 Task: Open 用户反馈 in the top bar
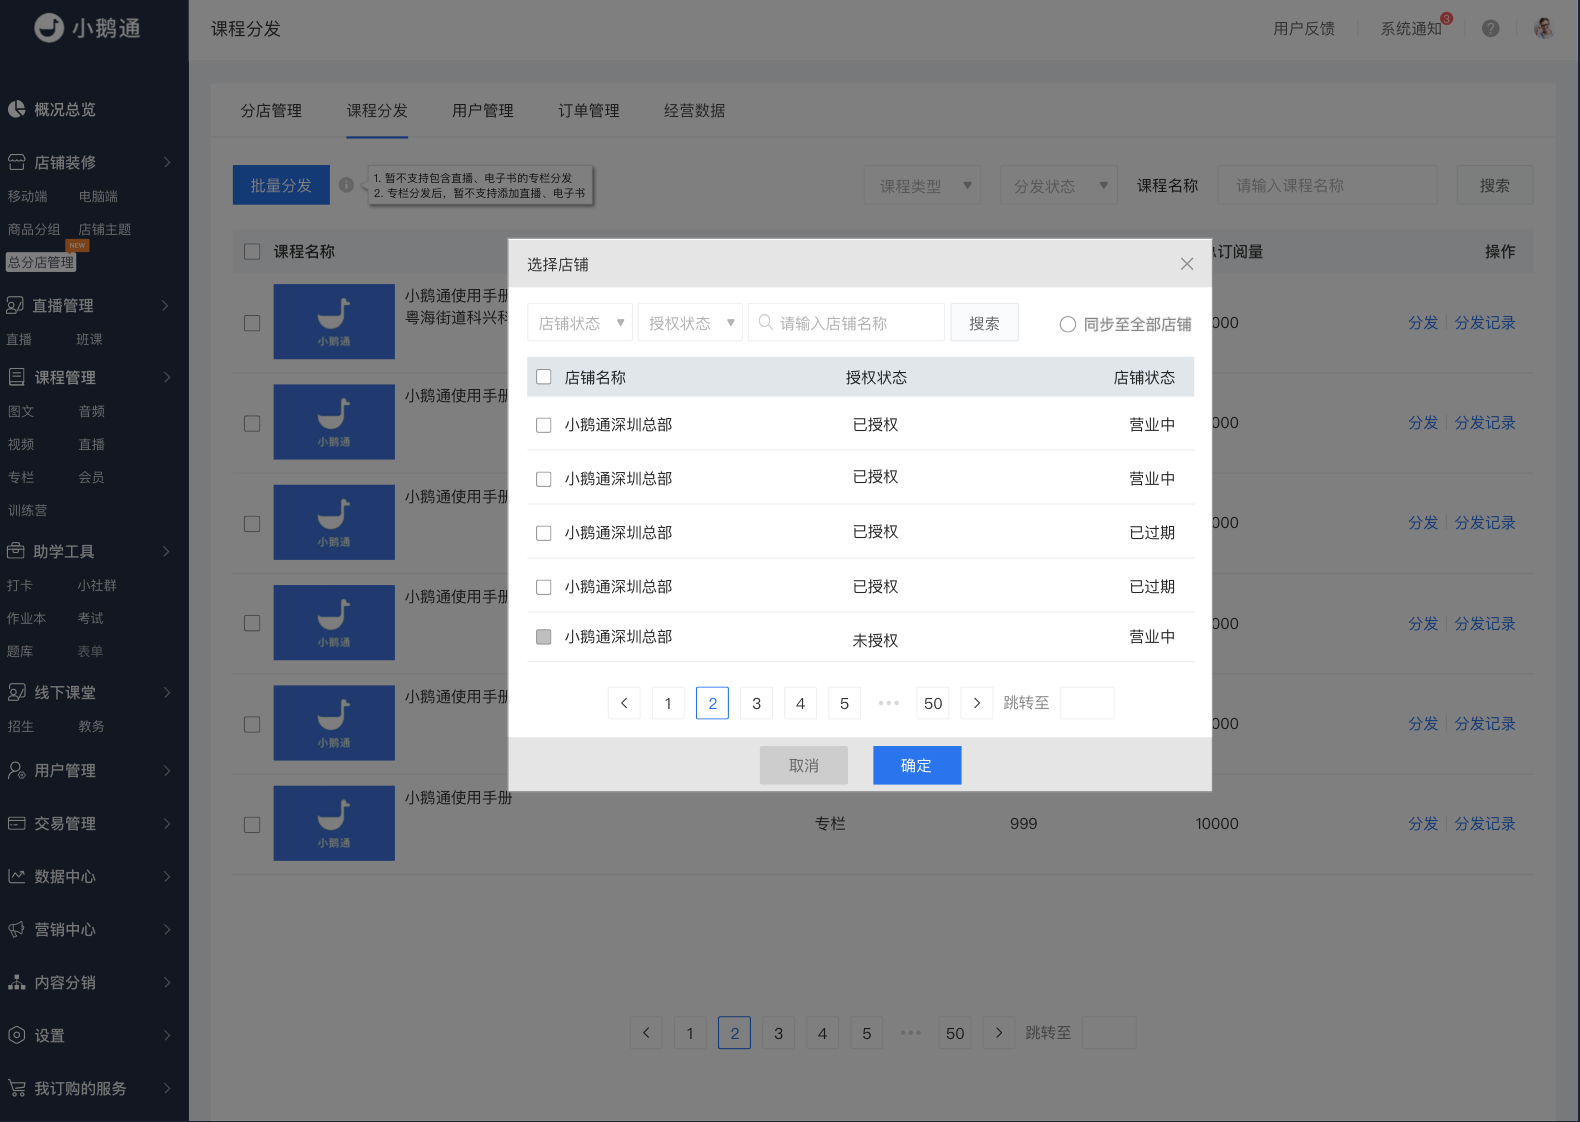click(x=1304, y=29)
